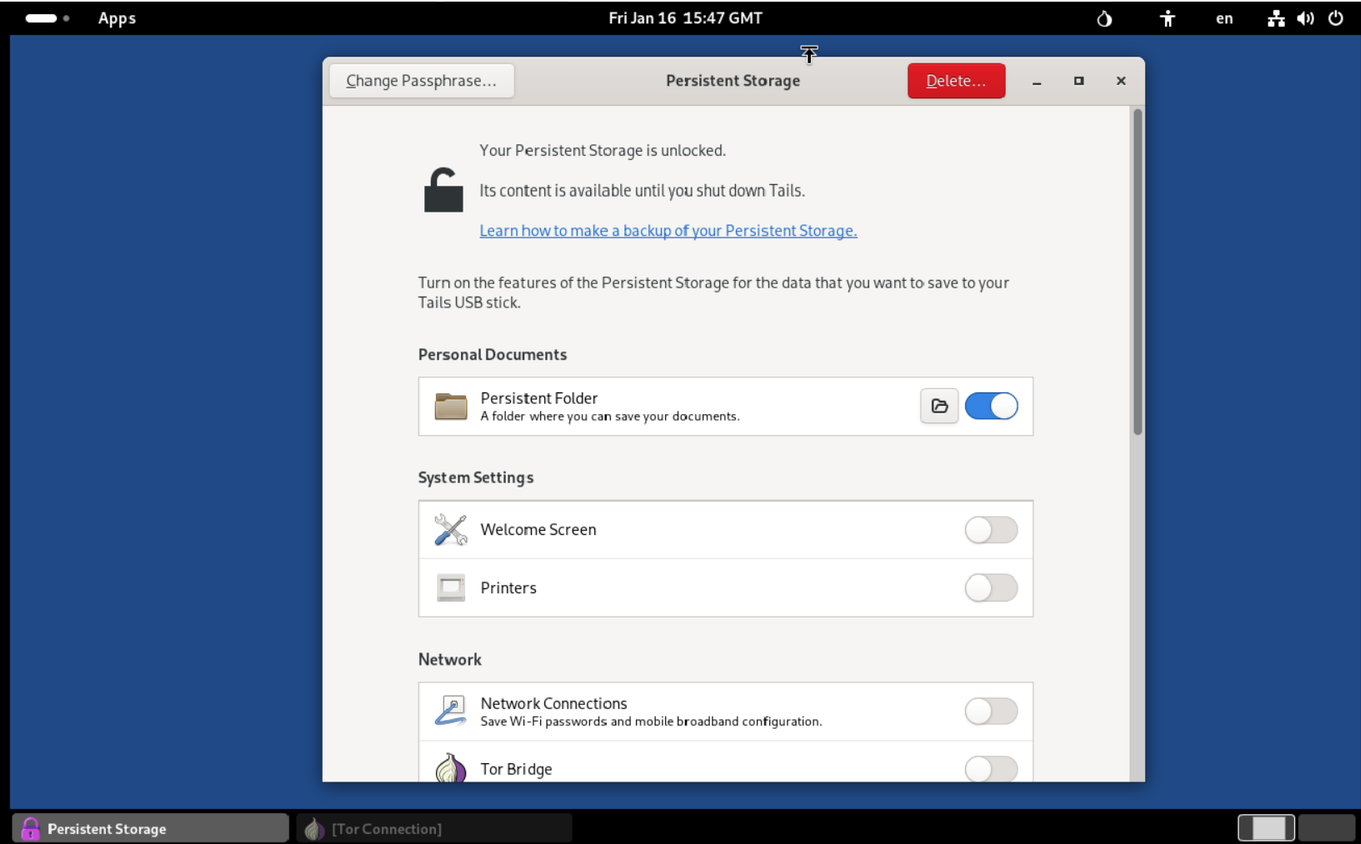
Task: Click Tor Connection onion icon in taskbar
Action: [314, 828]
